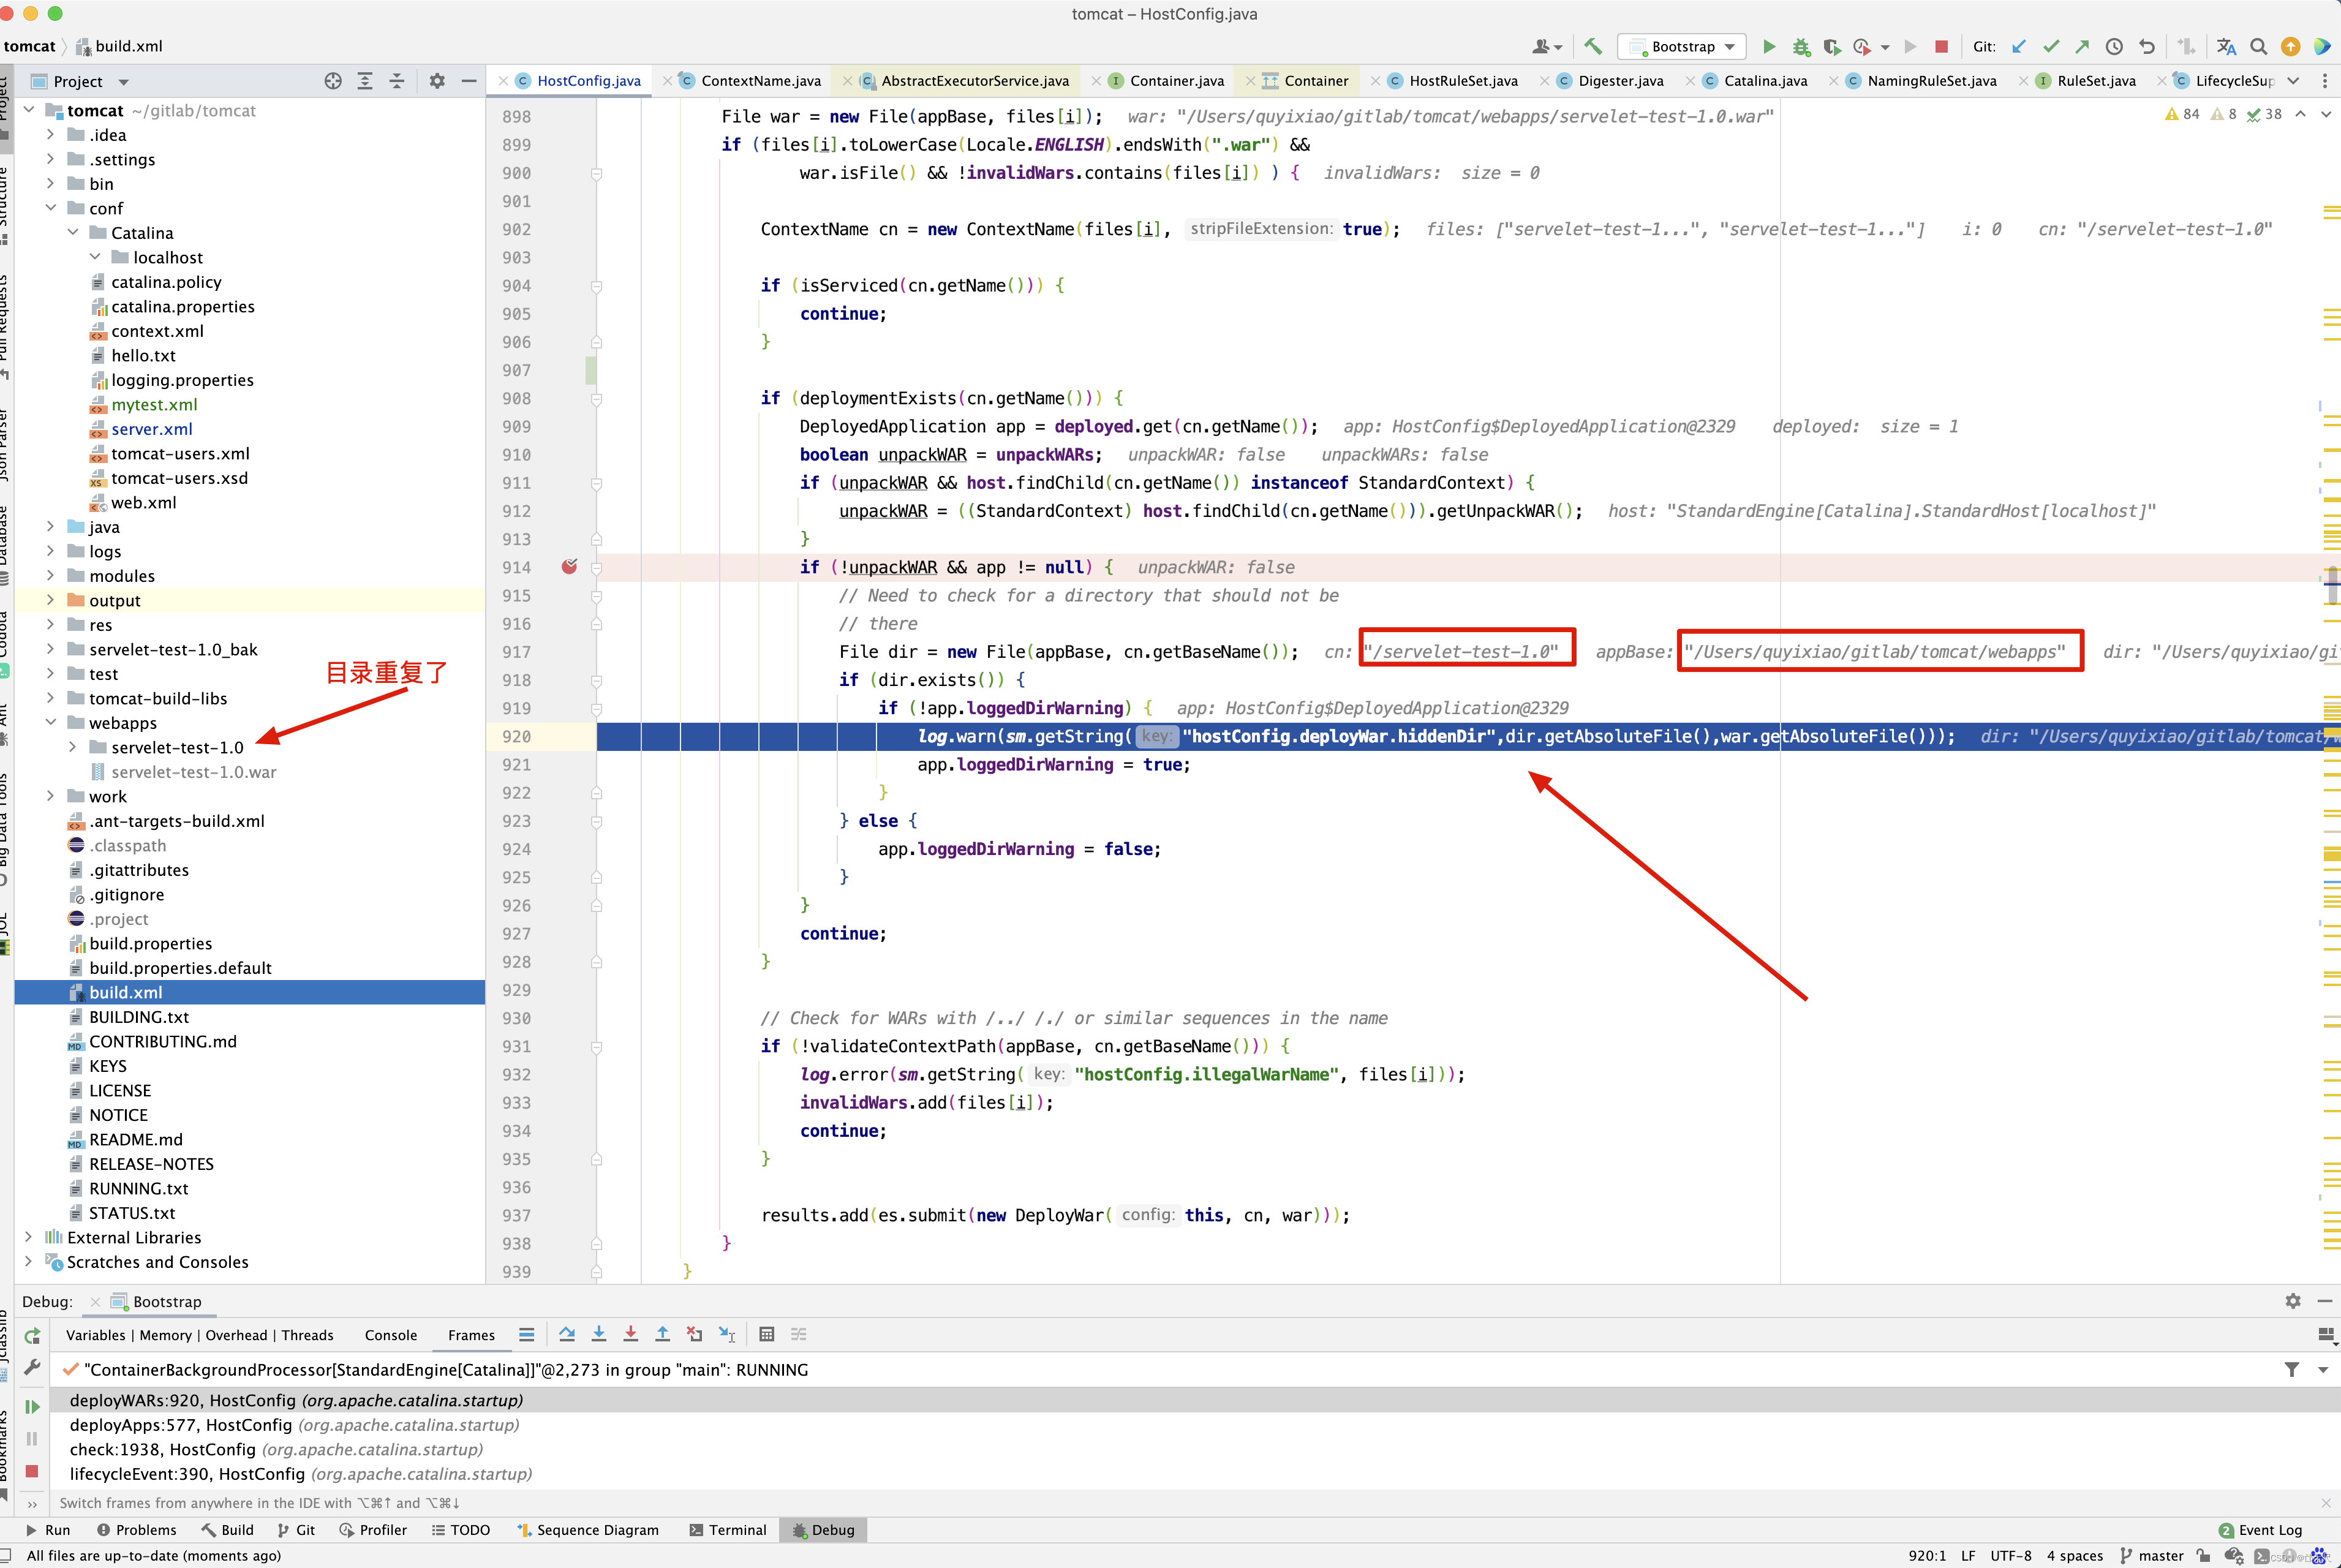This screenshot has height=1568, width=2341.
Task: Switch to Catalina.java tab
Action: [1755, 81]
